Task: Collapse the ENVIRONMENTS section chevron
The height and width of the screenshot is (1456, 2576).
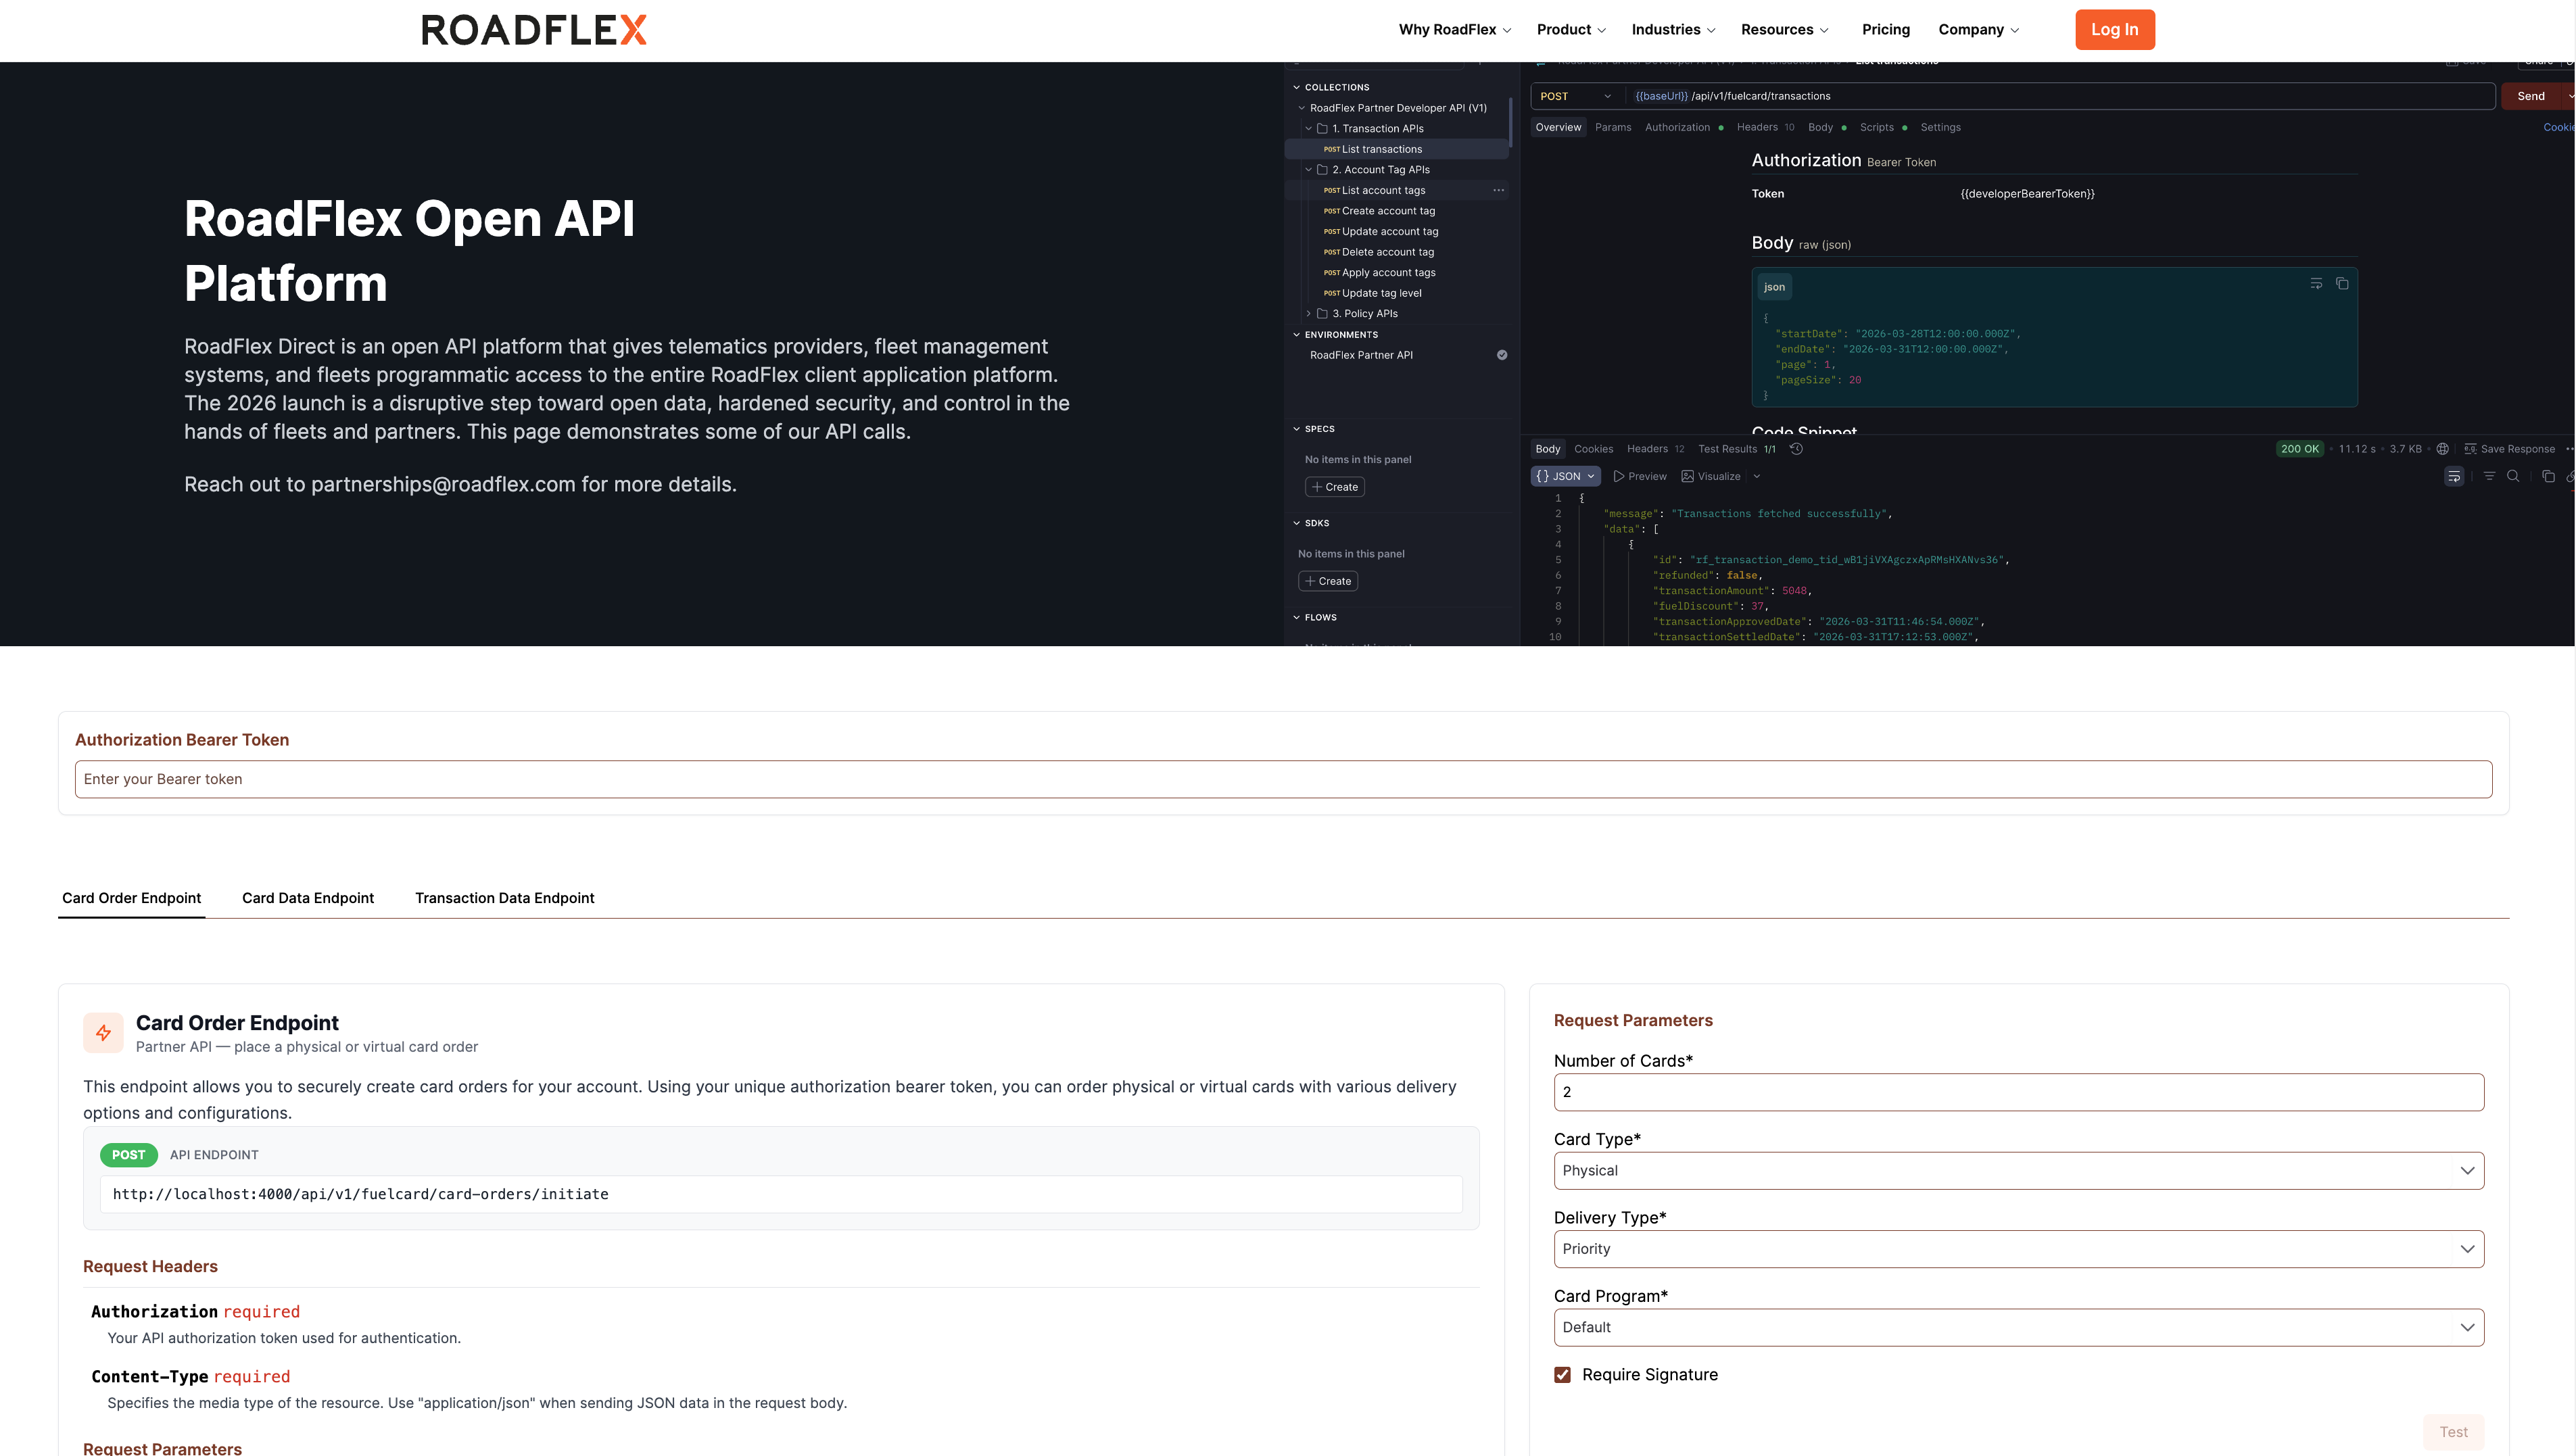Action: pos(1297,335)
